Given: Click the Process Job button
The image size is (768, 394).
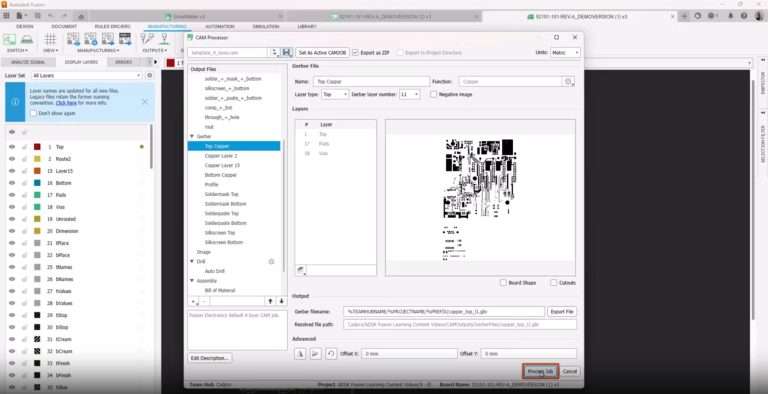Looking at the screenshot, I should pos(540,371).
